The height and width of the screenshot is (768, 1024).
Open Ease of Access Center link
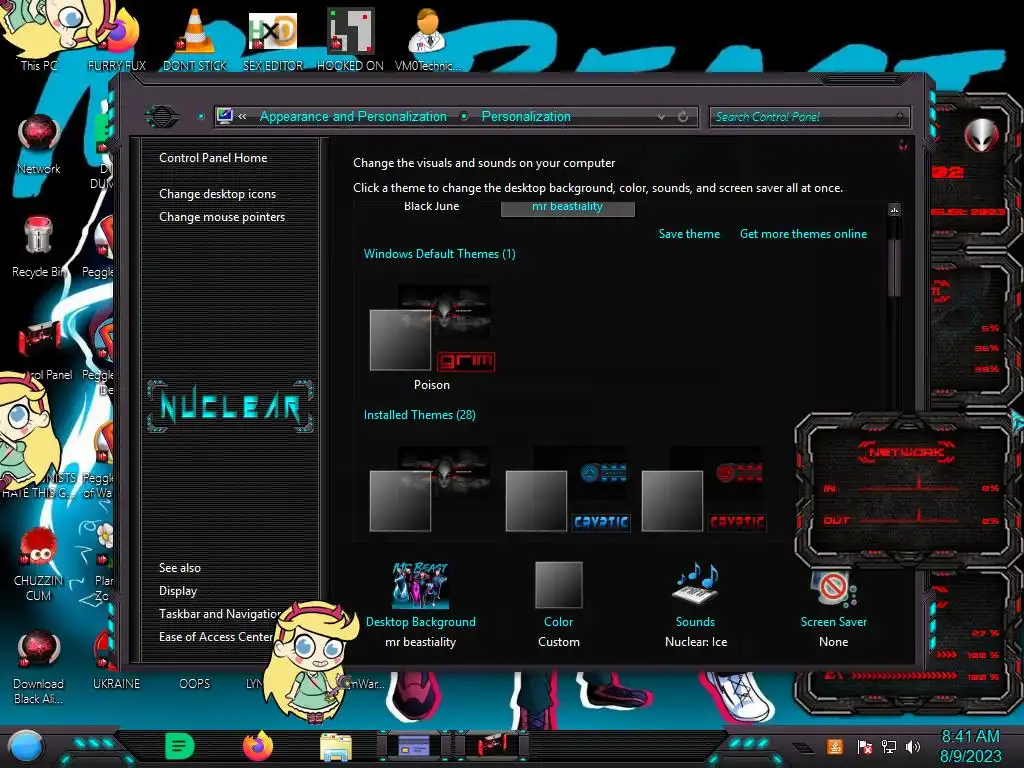point(216,637)
